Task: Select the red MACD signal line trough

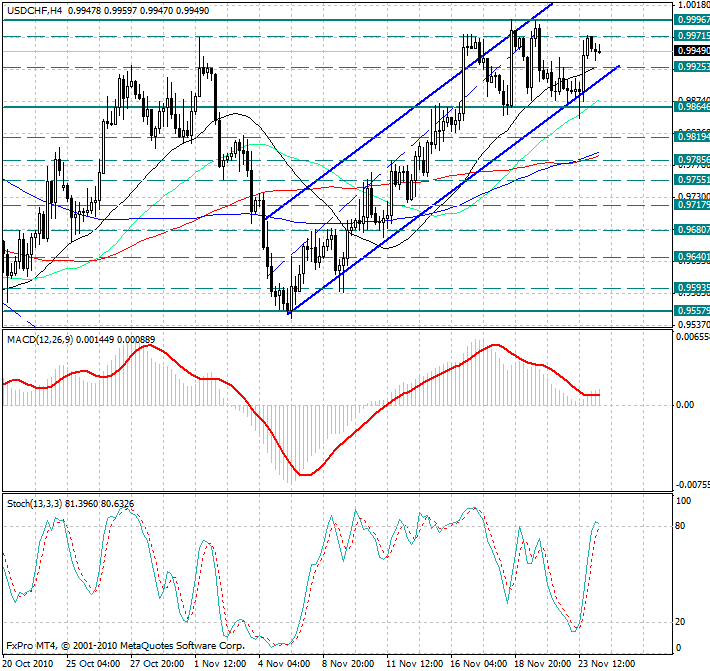Action: pos(306,474)
